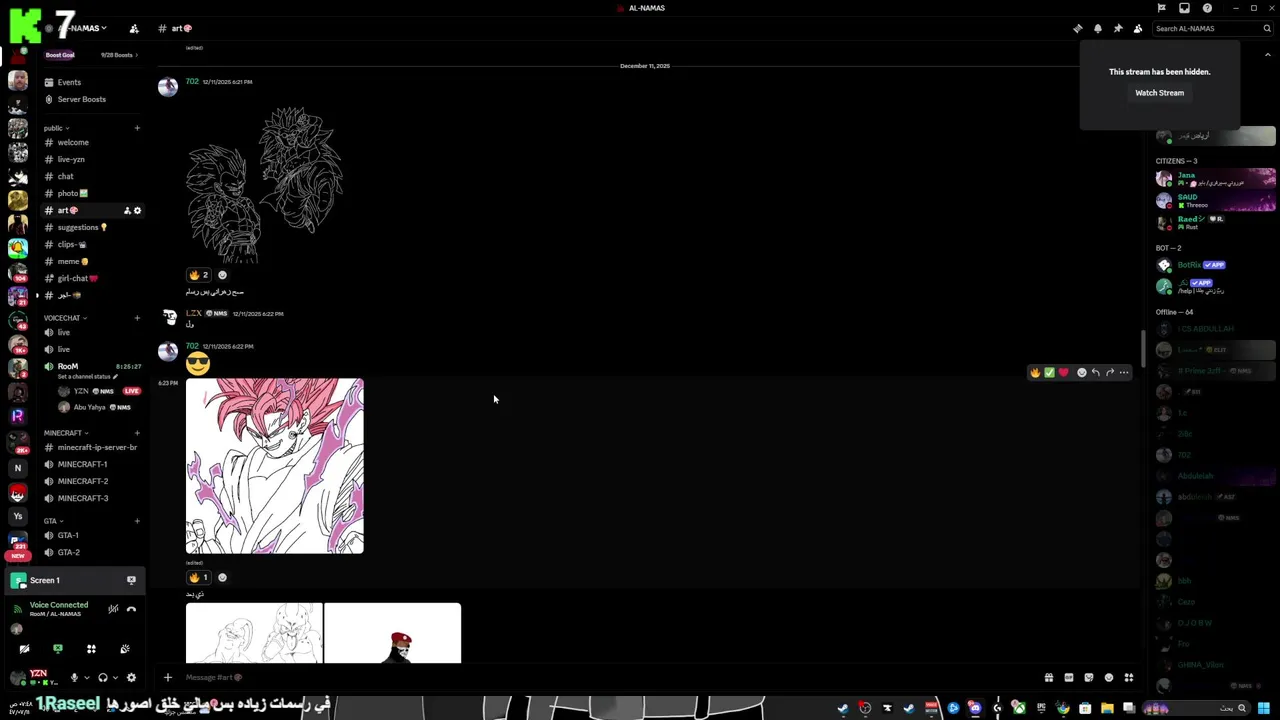The image size is (1280, 720).
Task: Open the More options on hovered message
Action: coord(1124,372)
